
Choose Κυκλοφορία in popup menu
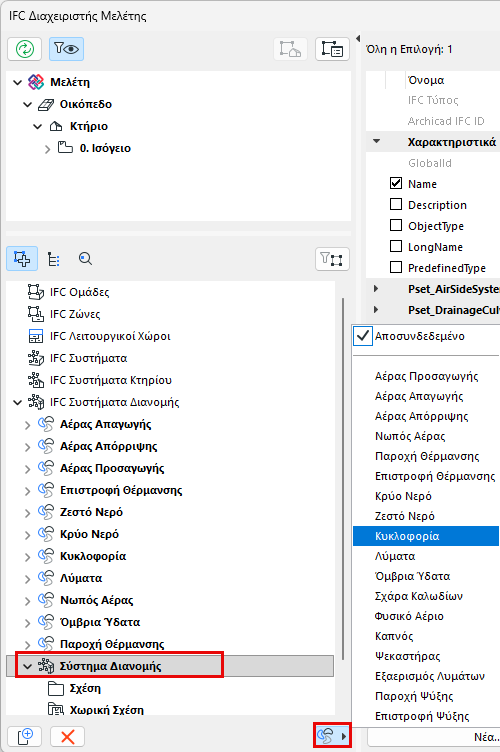[x=426, y=536]
